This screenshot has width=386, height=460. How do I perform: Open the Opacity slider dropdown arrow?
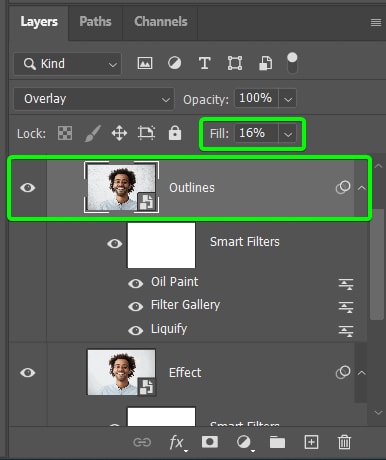tap(288, 99)
